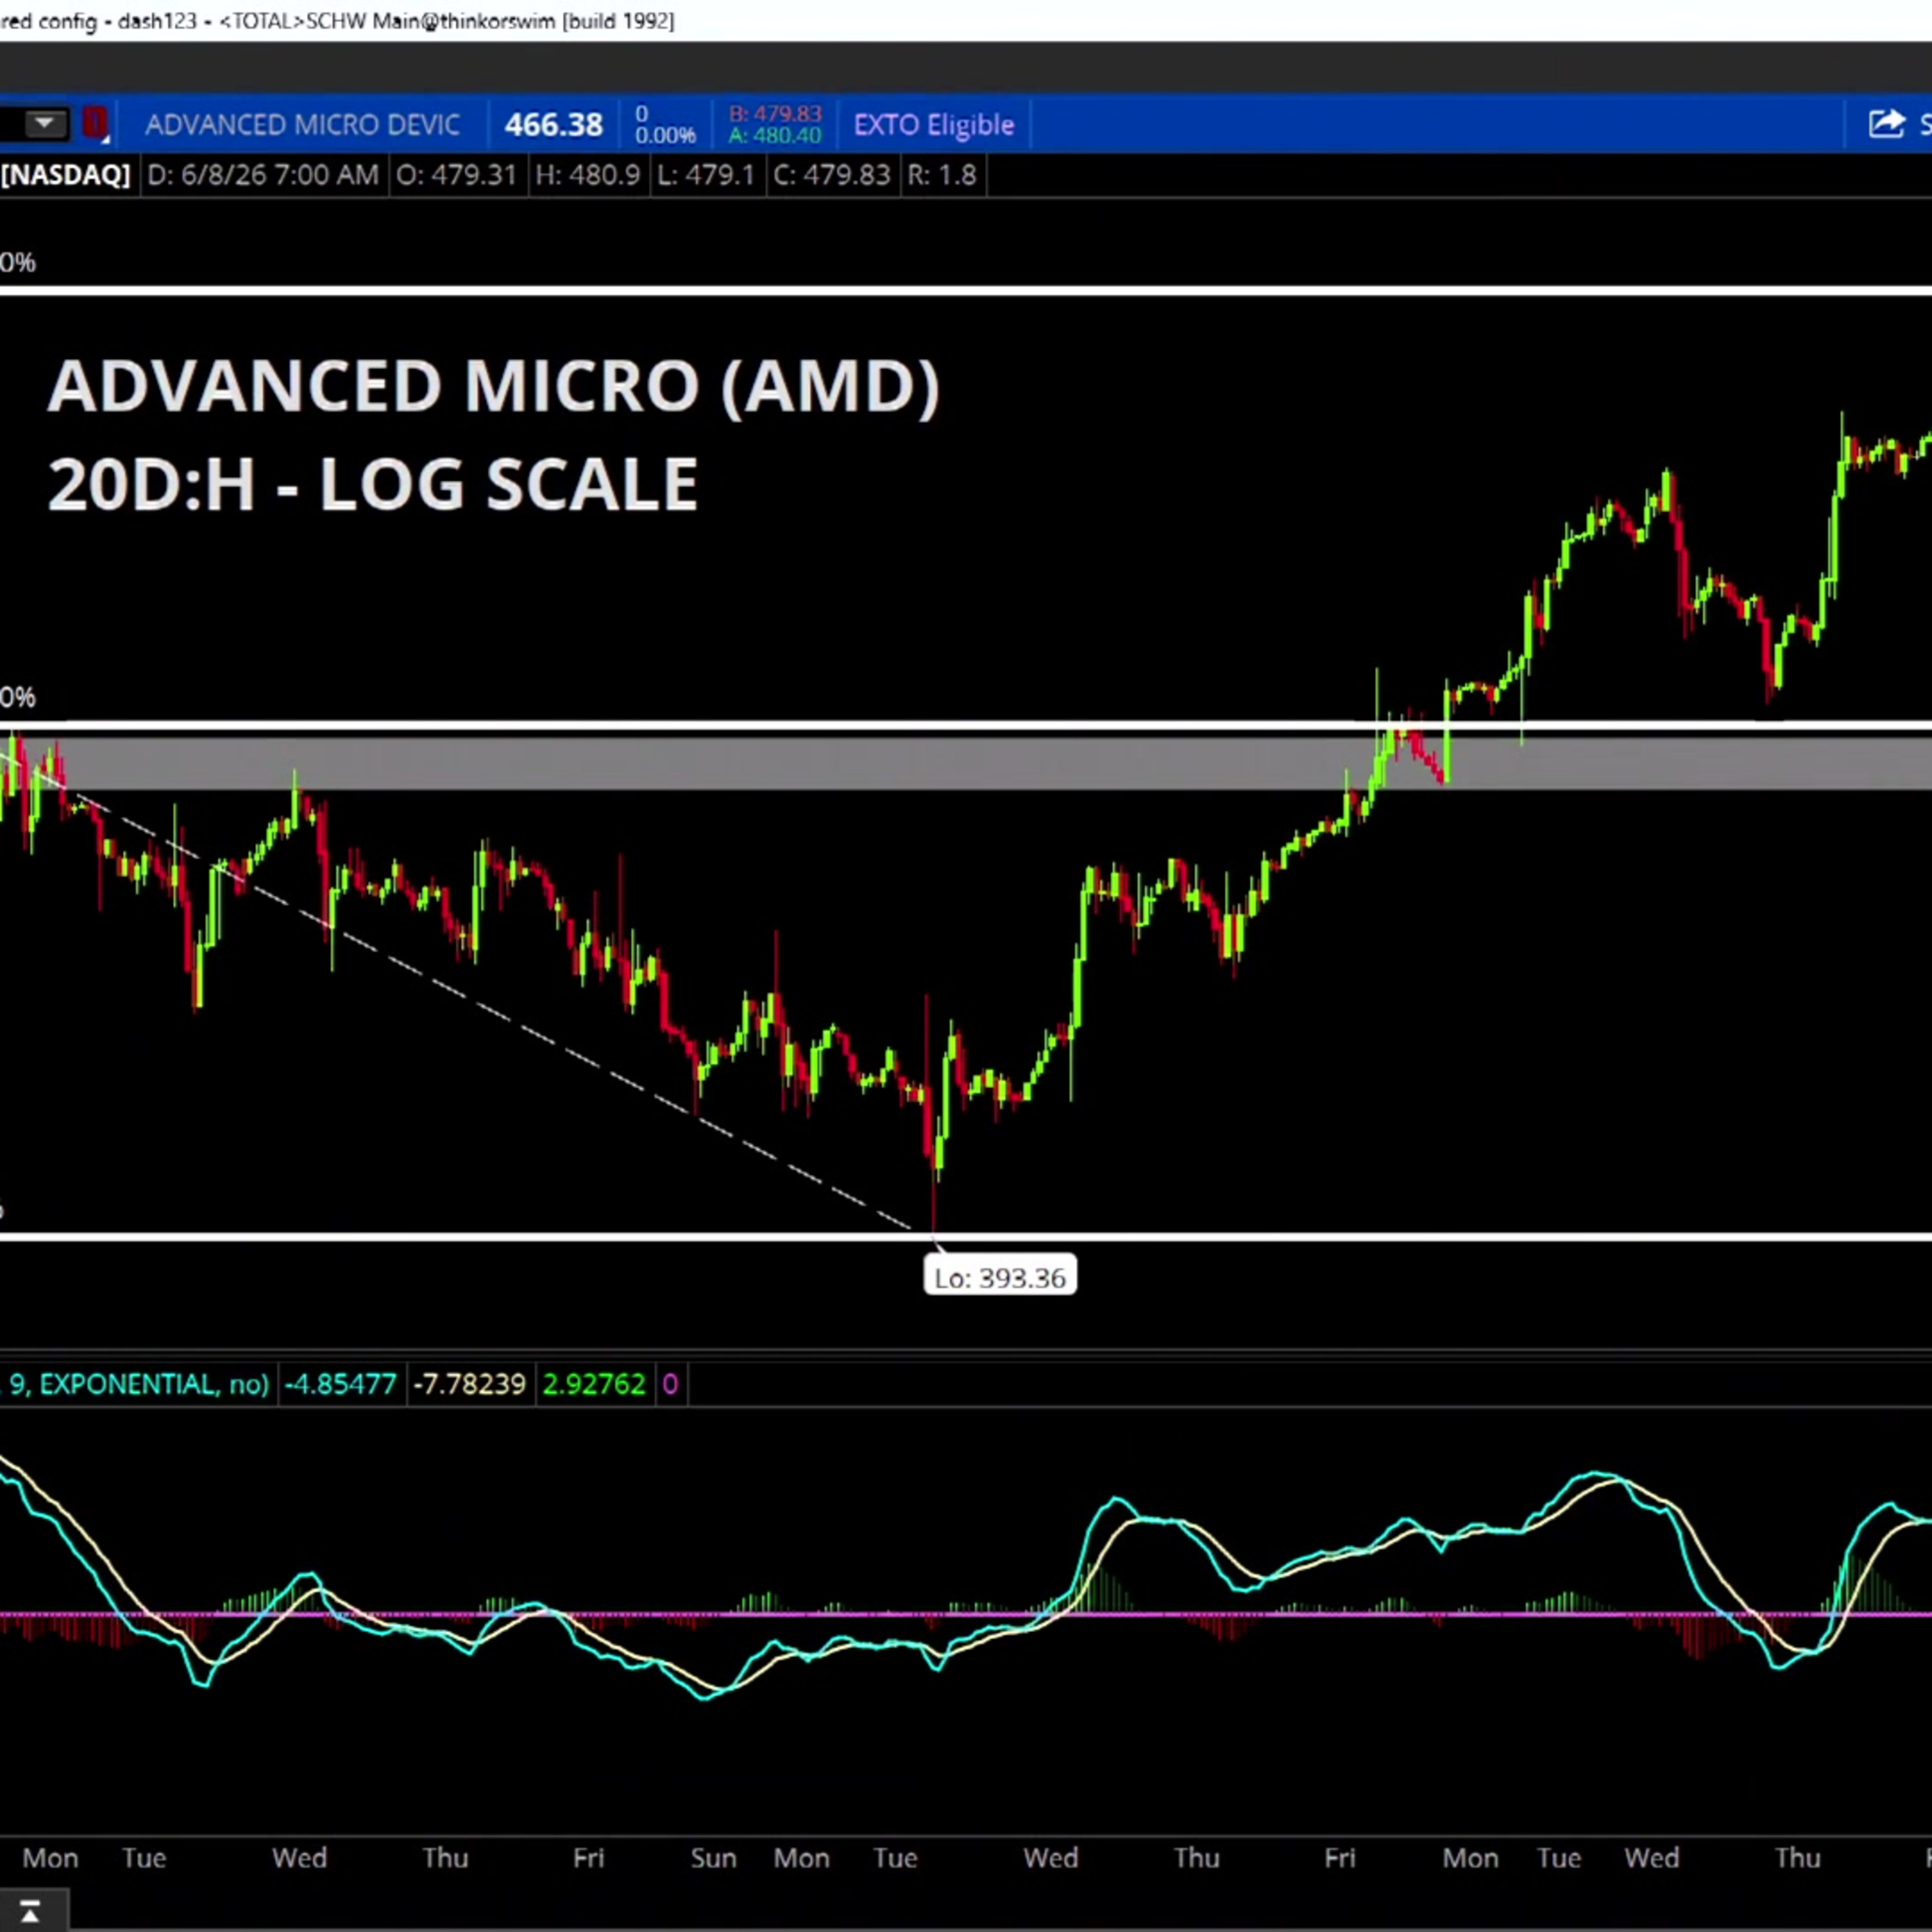Image resolution: width=1932 pixels, height=1932 pixels.
Task: Click the range value R: 1.8
Action: pyautogui.click(x=941, y=175)
